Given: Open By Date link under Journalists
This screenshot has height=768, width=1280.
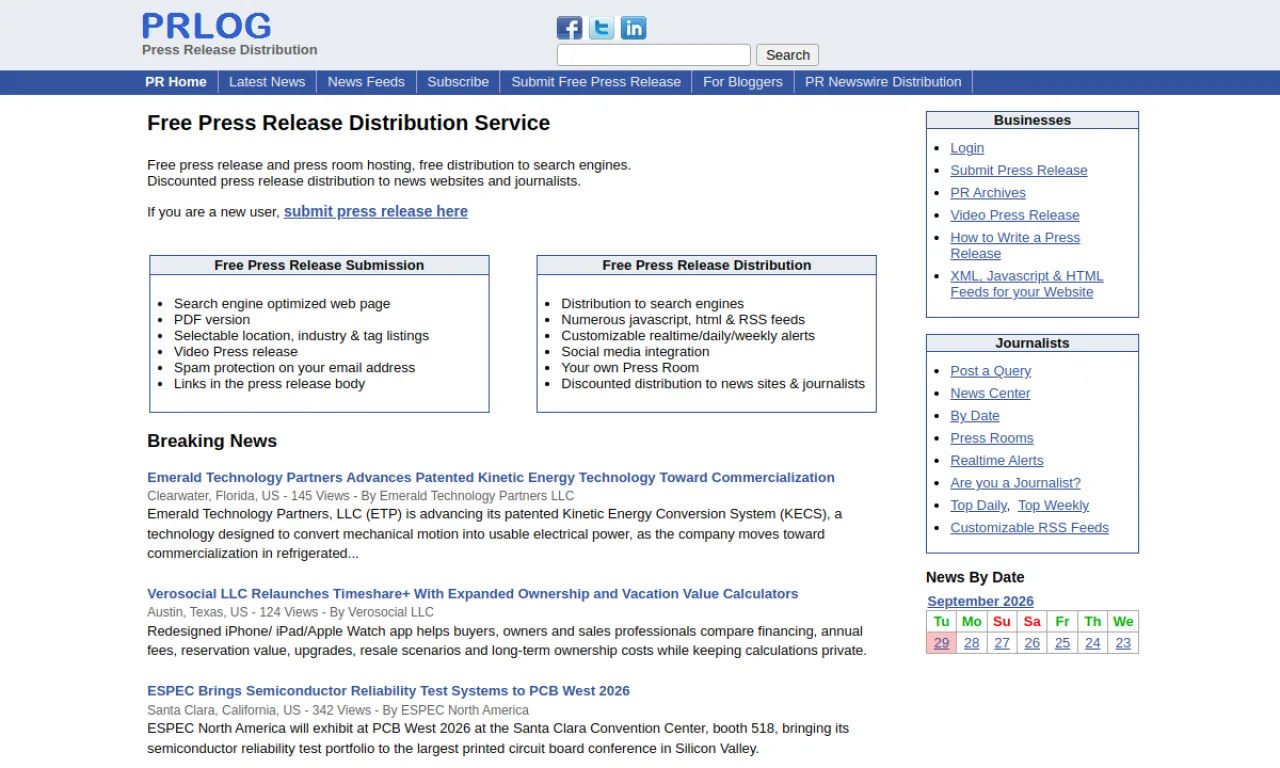Looking at the screenshot, I should click(x=975, y=415).
